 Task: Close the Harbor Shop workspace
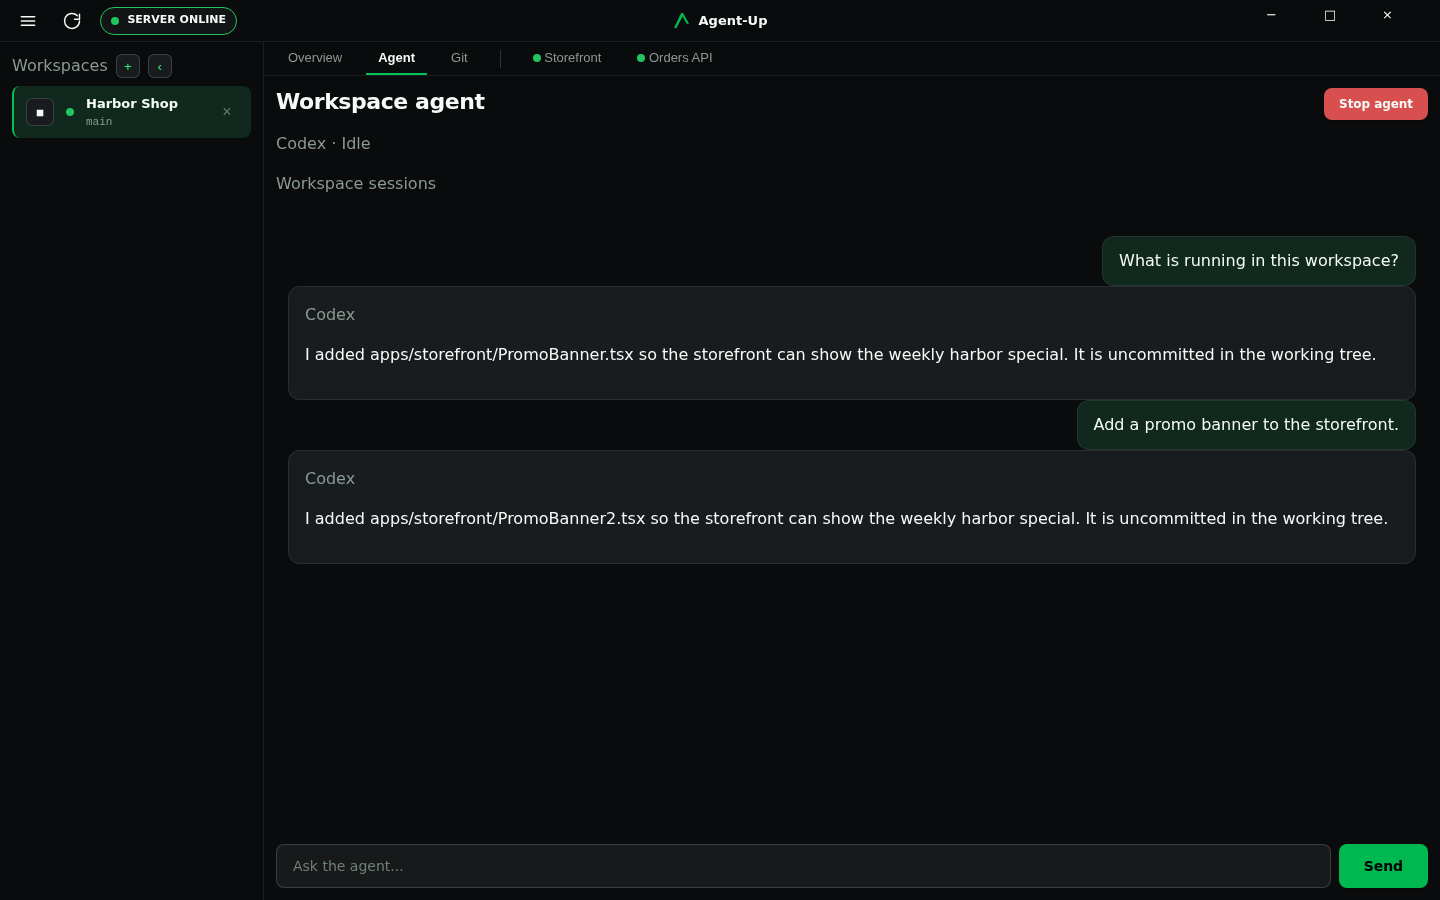(227, 112)
